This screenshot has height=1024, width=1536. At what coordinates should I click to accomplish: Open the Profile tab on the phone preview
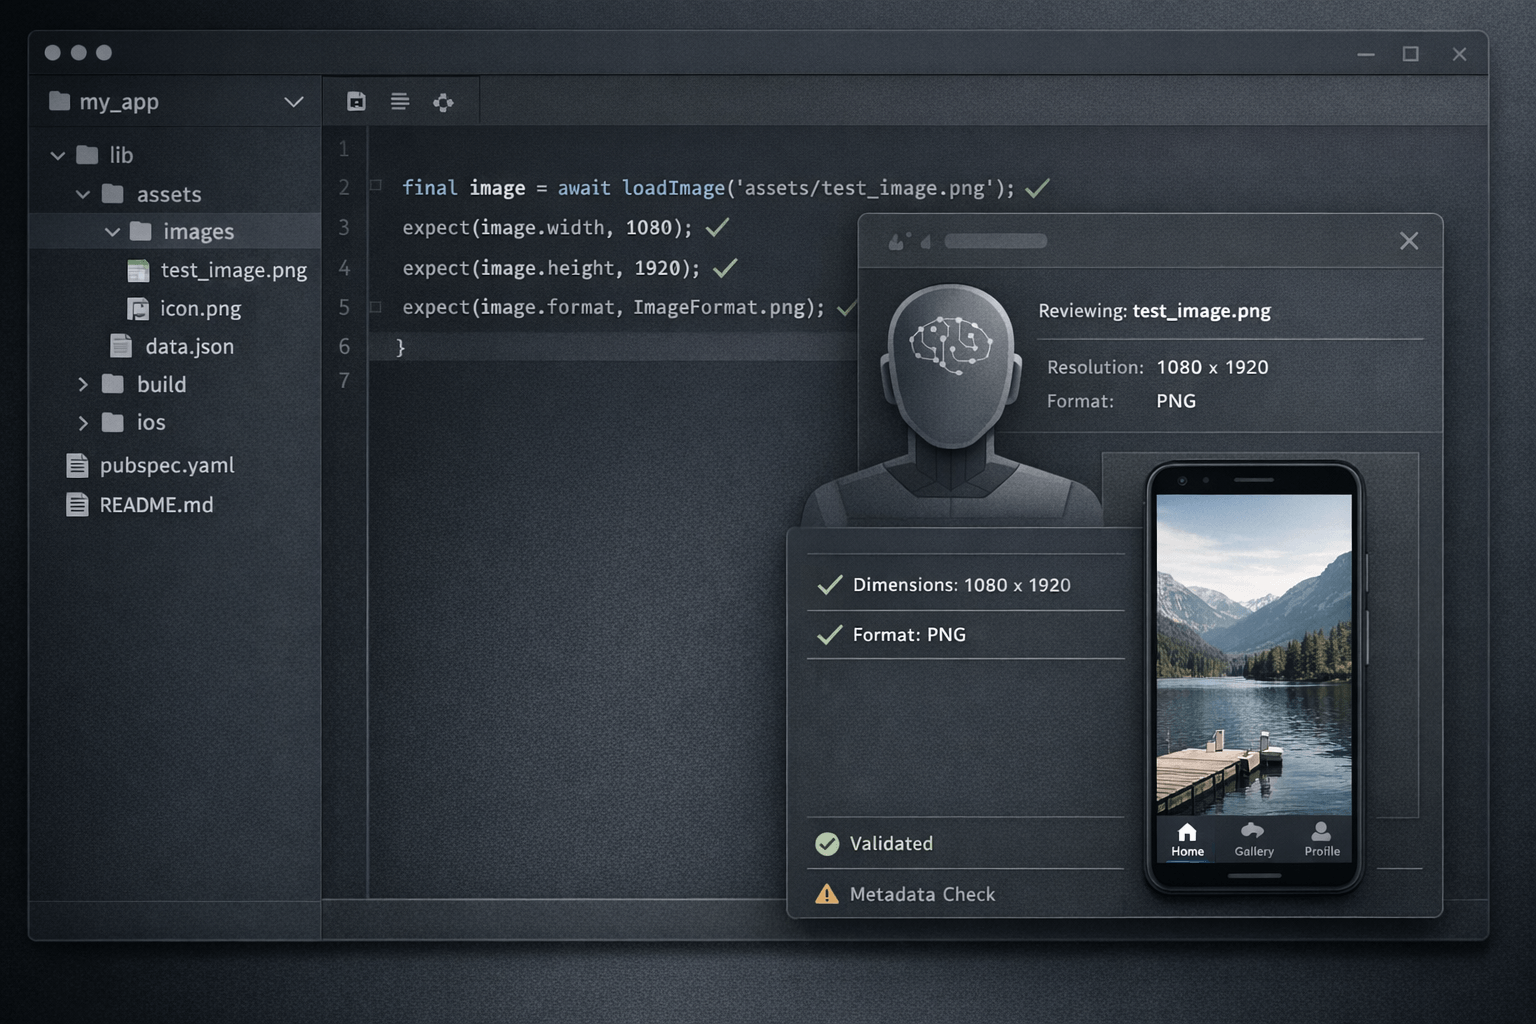pos(1321,838)
